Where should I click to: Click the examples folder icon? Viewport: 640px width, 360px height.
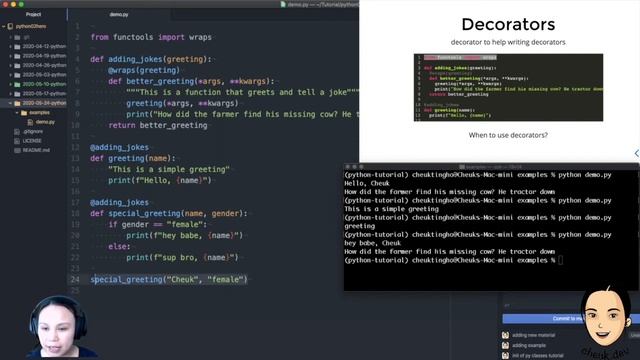(24, 113)
